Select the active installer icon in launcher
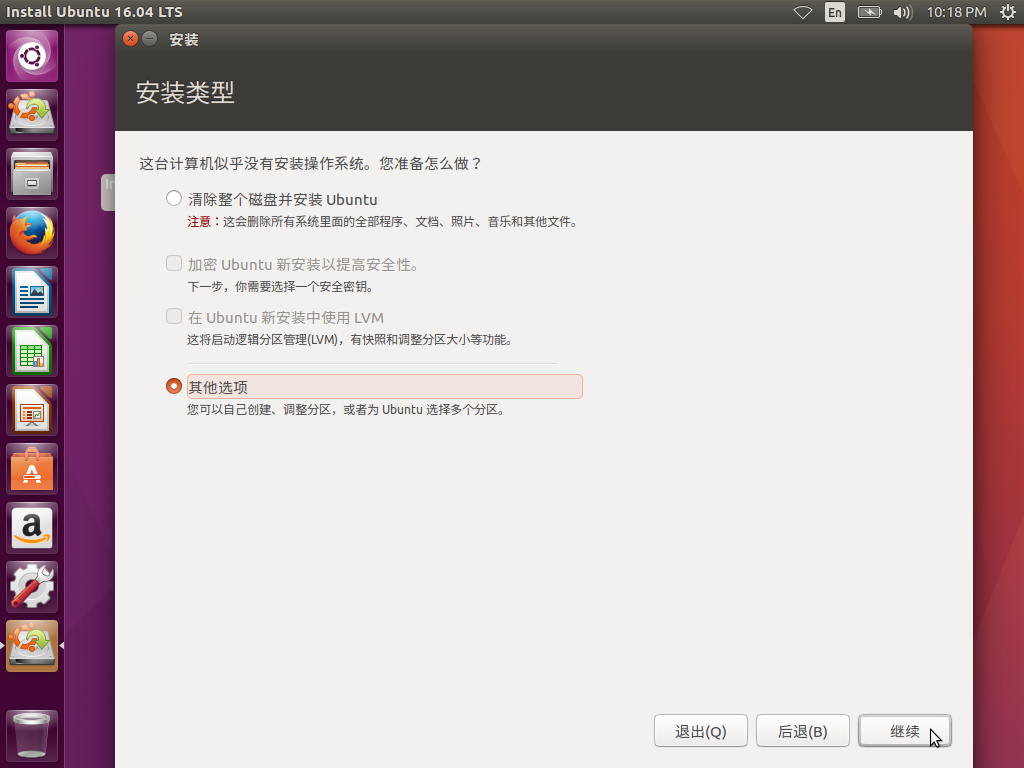 (32, 646)
